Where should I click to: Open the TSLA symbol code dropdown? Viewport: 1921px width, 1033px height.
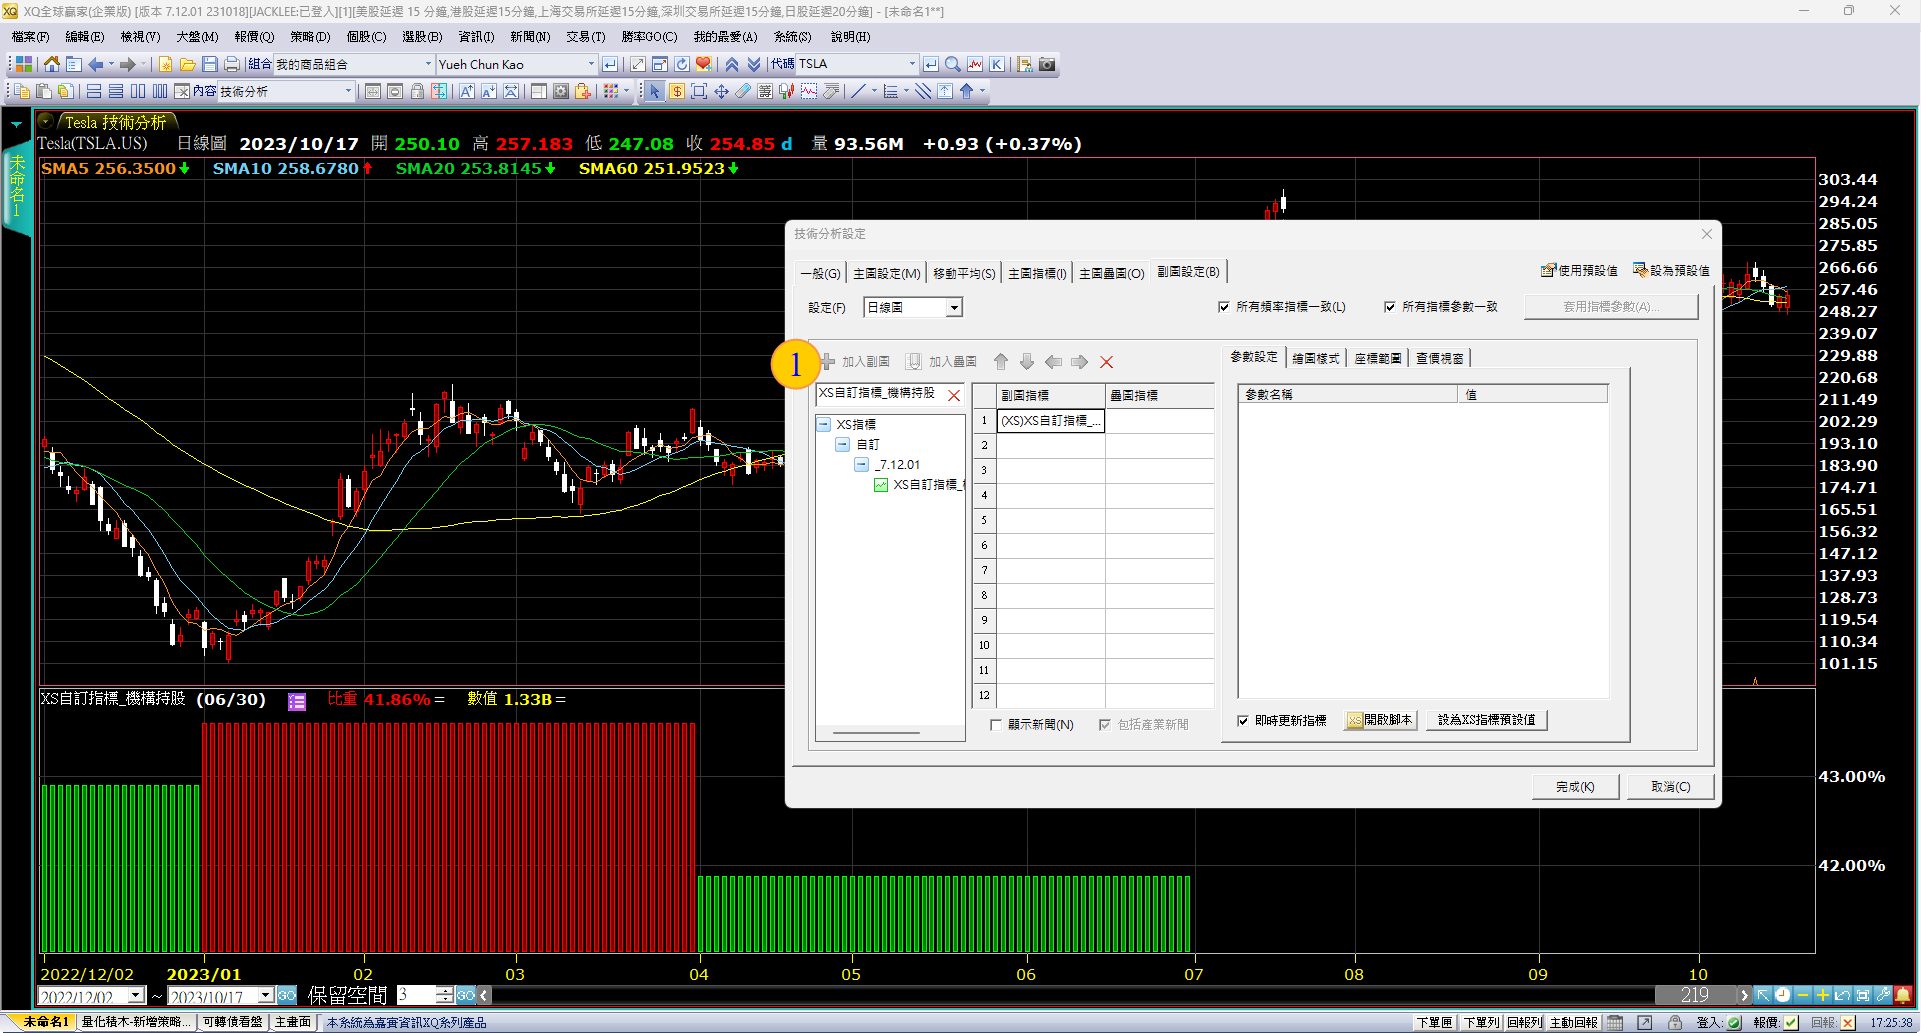911,64
